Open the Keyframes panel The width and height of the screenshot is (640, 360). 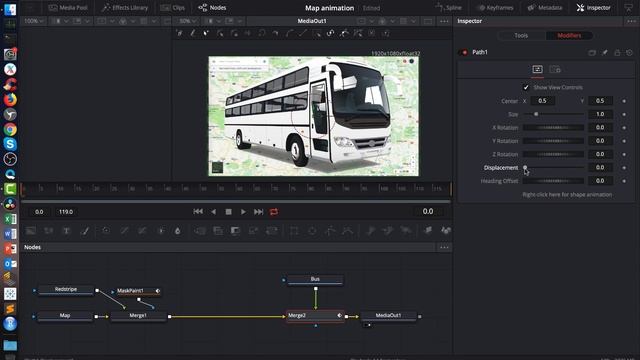click(496, 8)
